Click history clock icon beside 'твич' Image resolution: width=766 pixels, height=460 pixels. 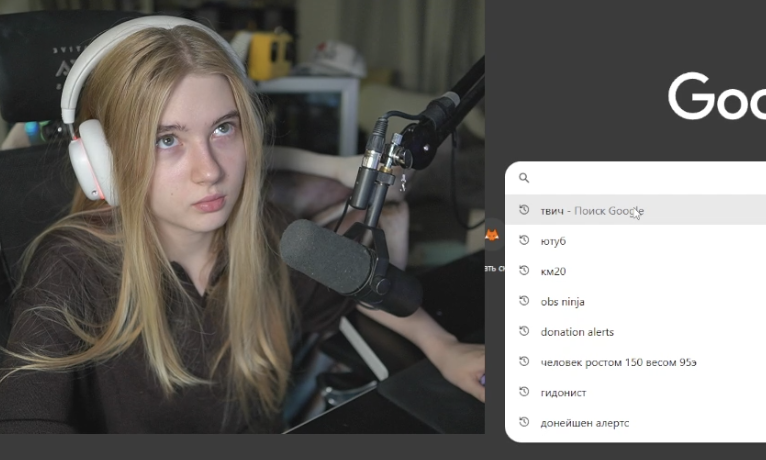point(524,210)
